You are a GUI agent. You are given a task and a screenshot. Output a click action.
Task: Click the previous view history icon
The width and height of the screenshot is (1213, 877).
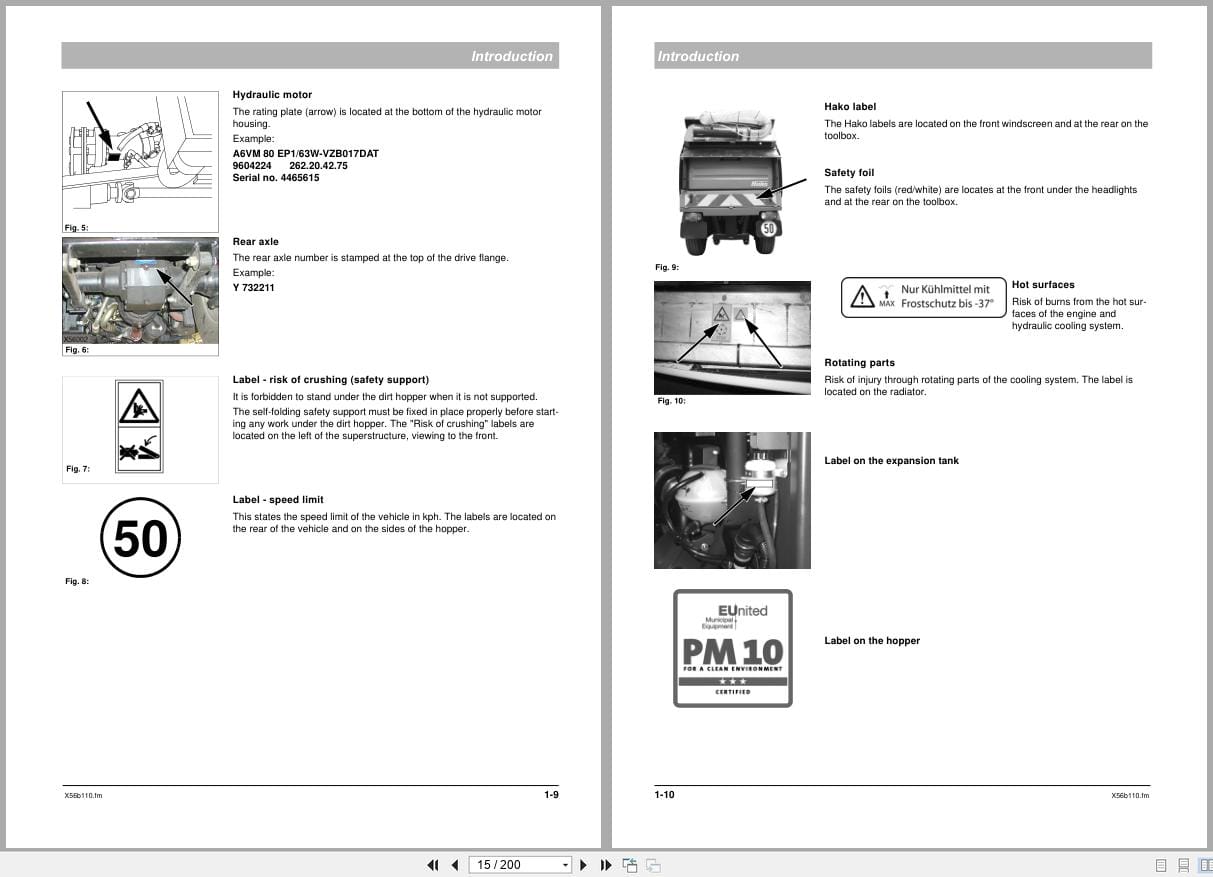(x=630, y=864)
